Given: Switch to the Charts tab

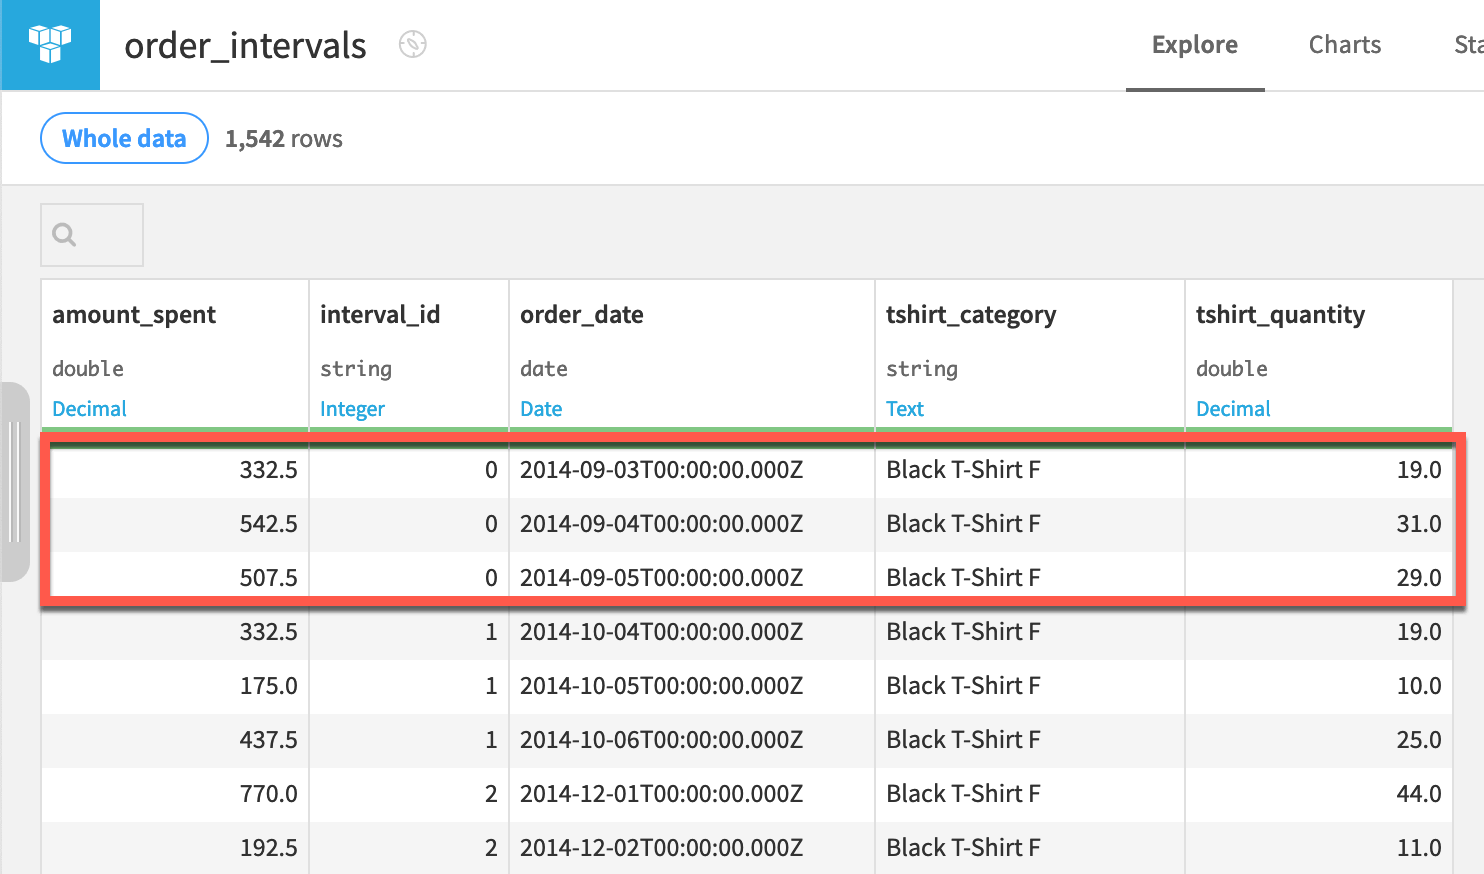Looking at the screenshot, I should click(1344, 44).
